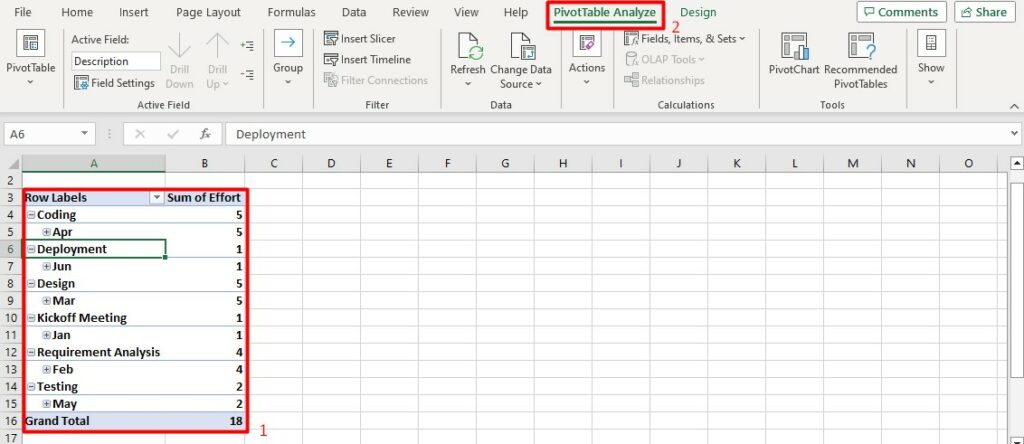Switch to the Review tab
This screenshot has height=444, width=1024.
tap(409, 12)
